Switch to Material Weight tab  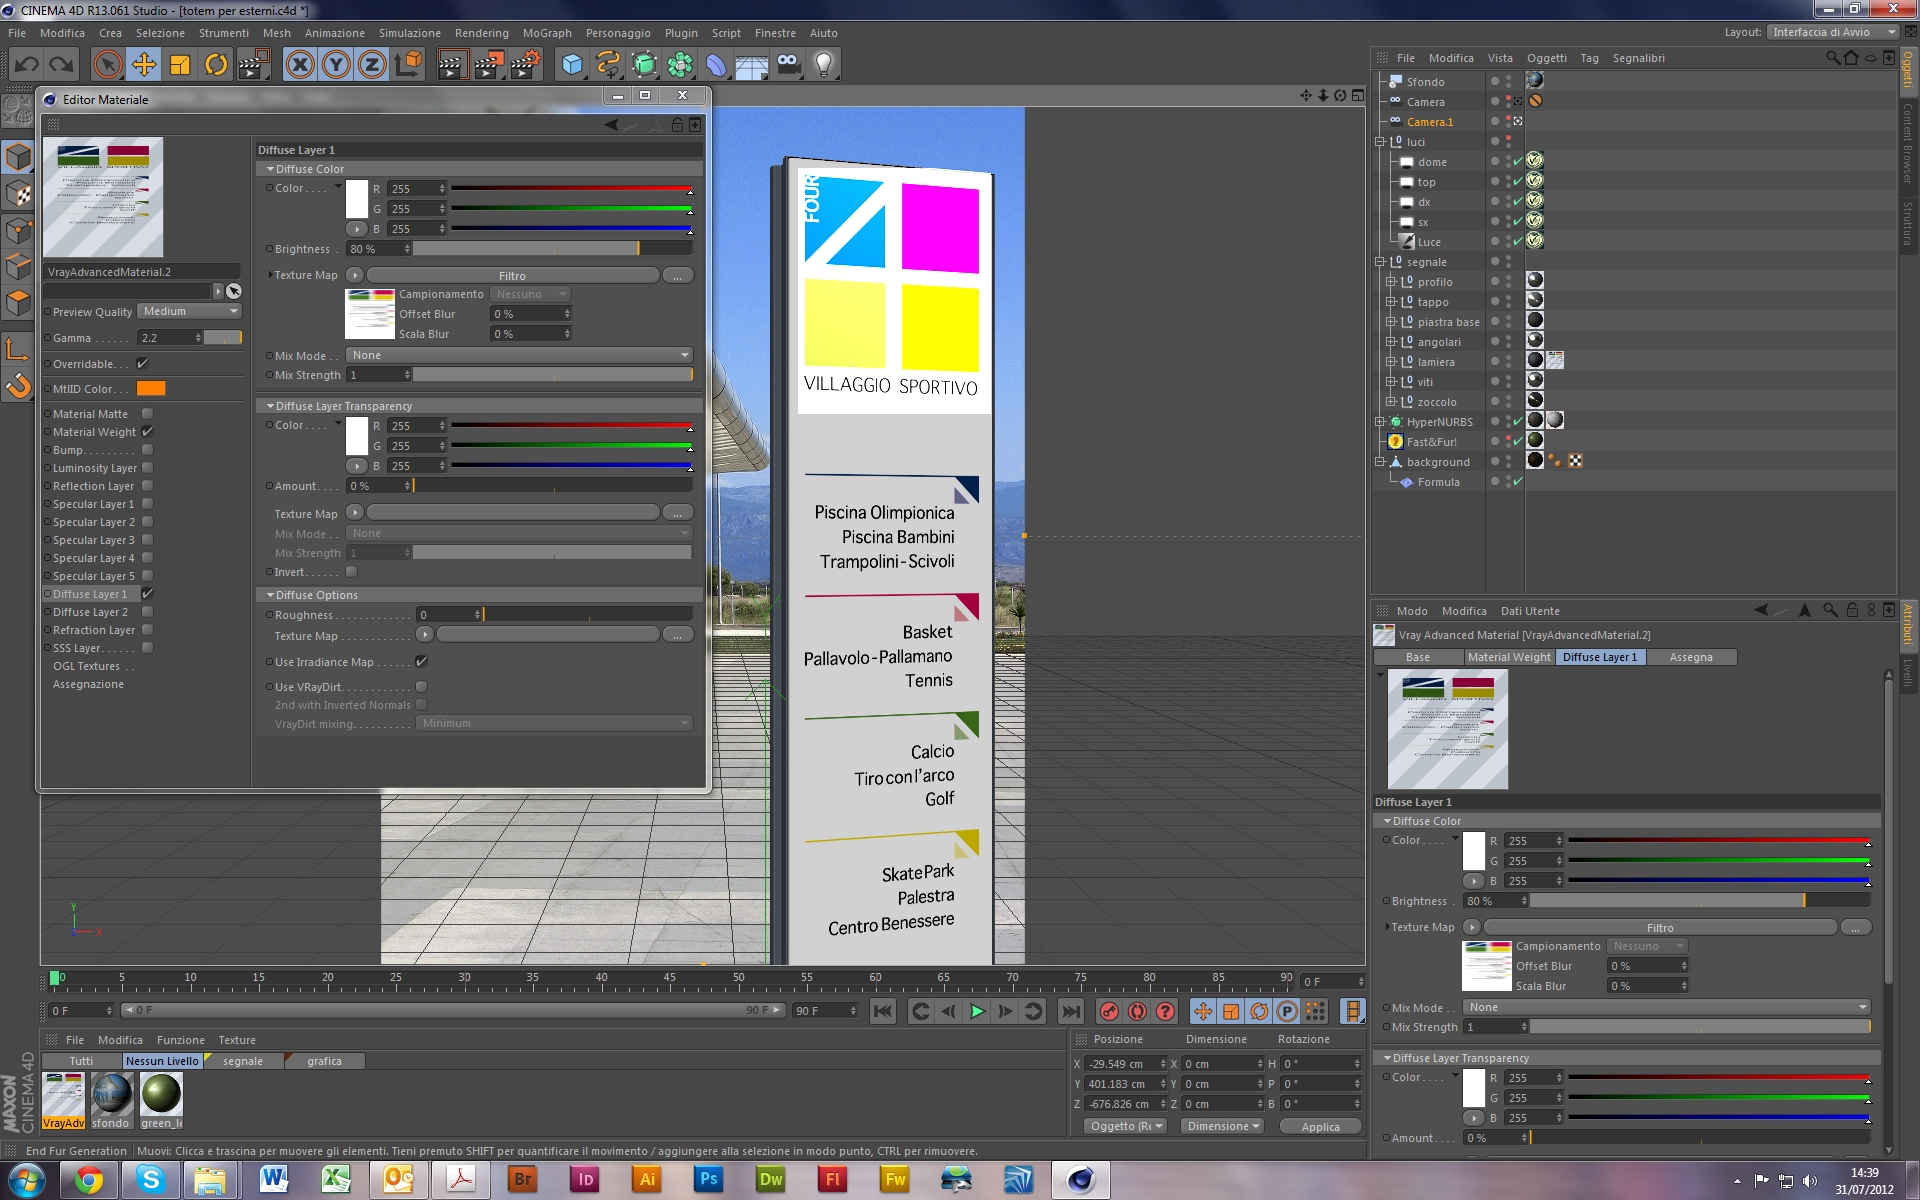point(1508,657)
